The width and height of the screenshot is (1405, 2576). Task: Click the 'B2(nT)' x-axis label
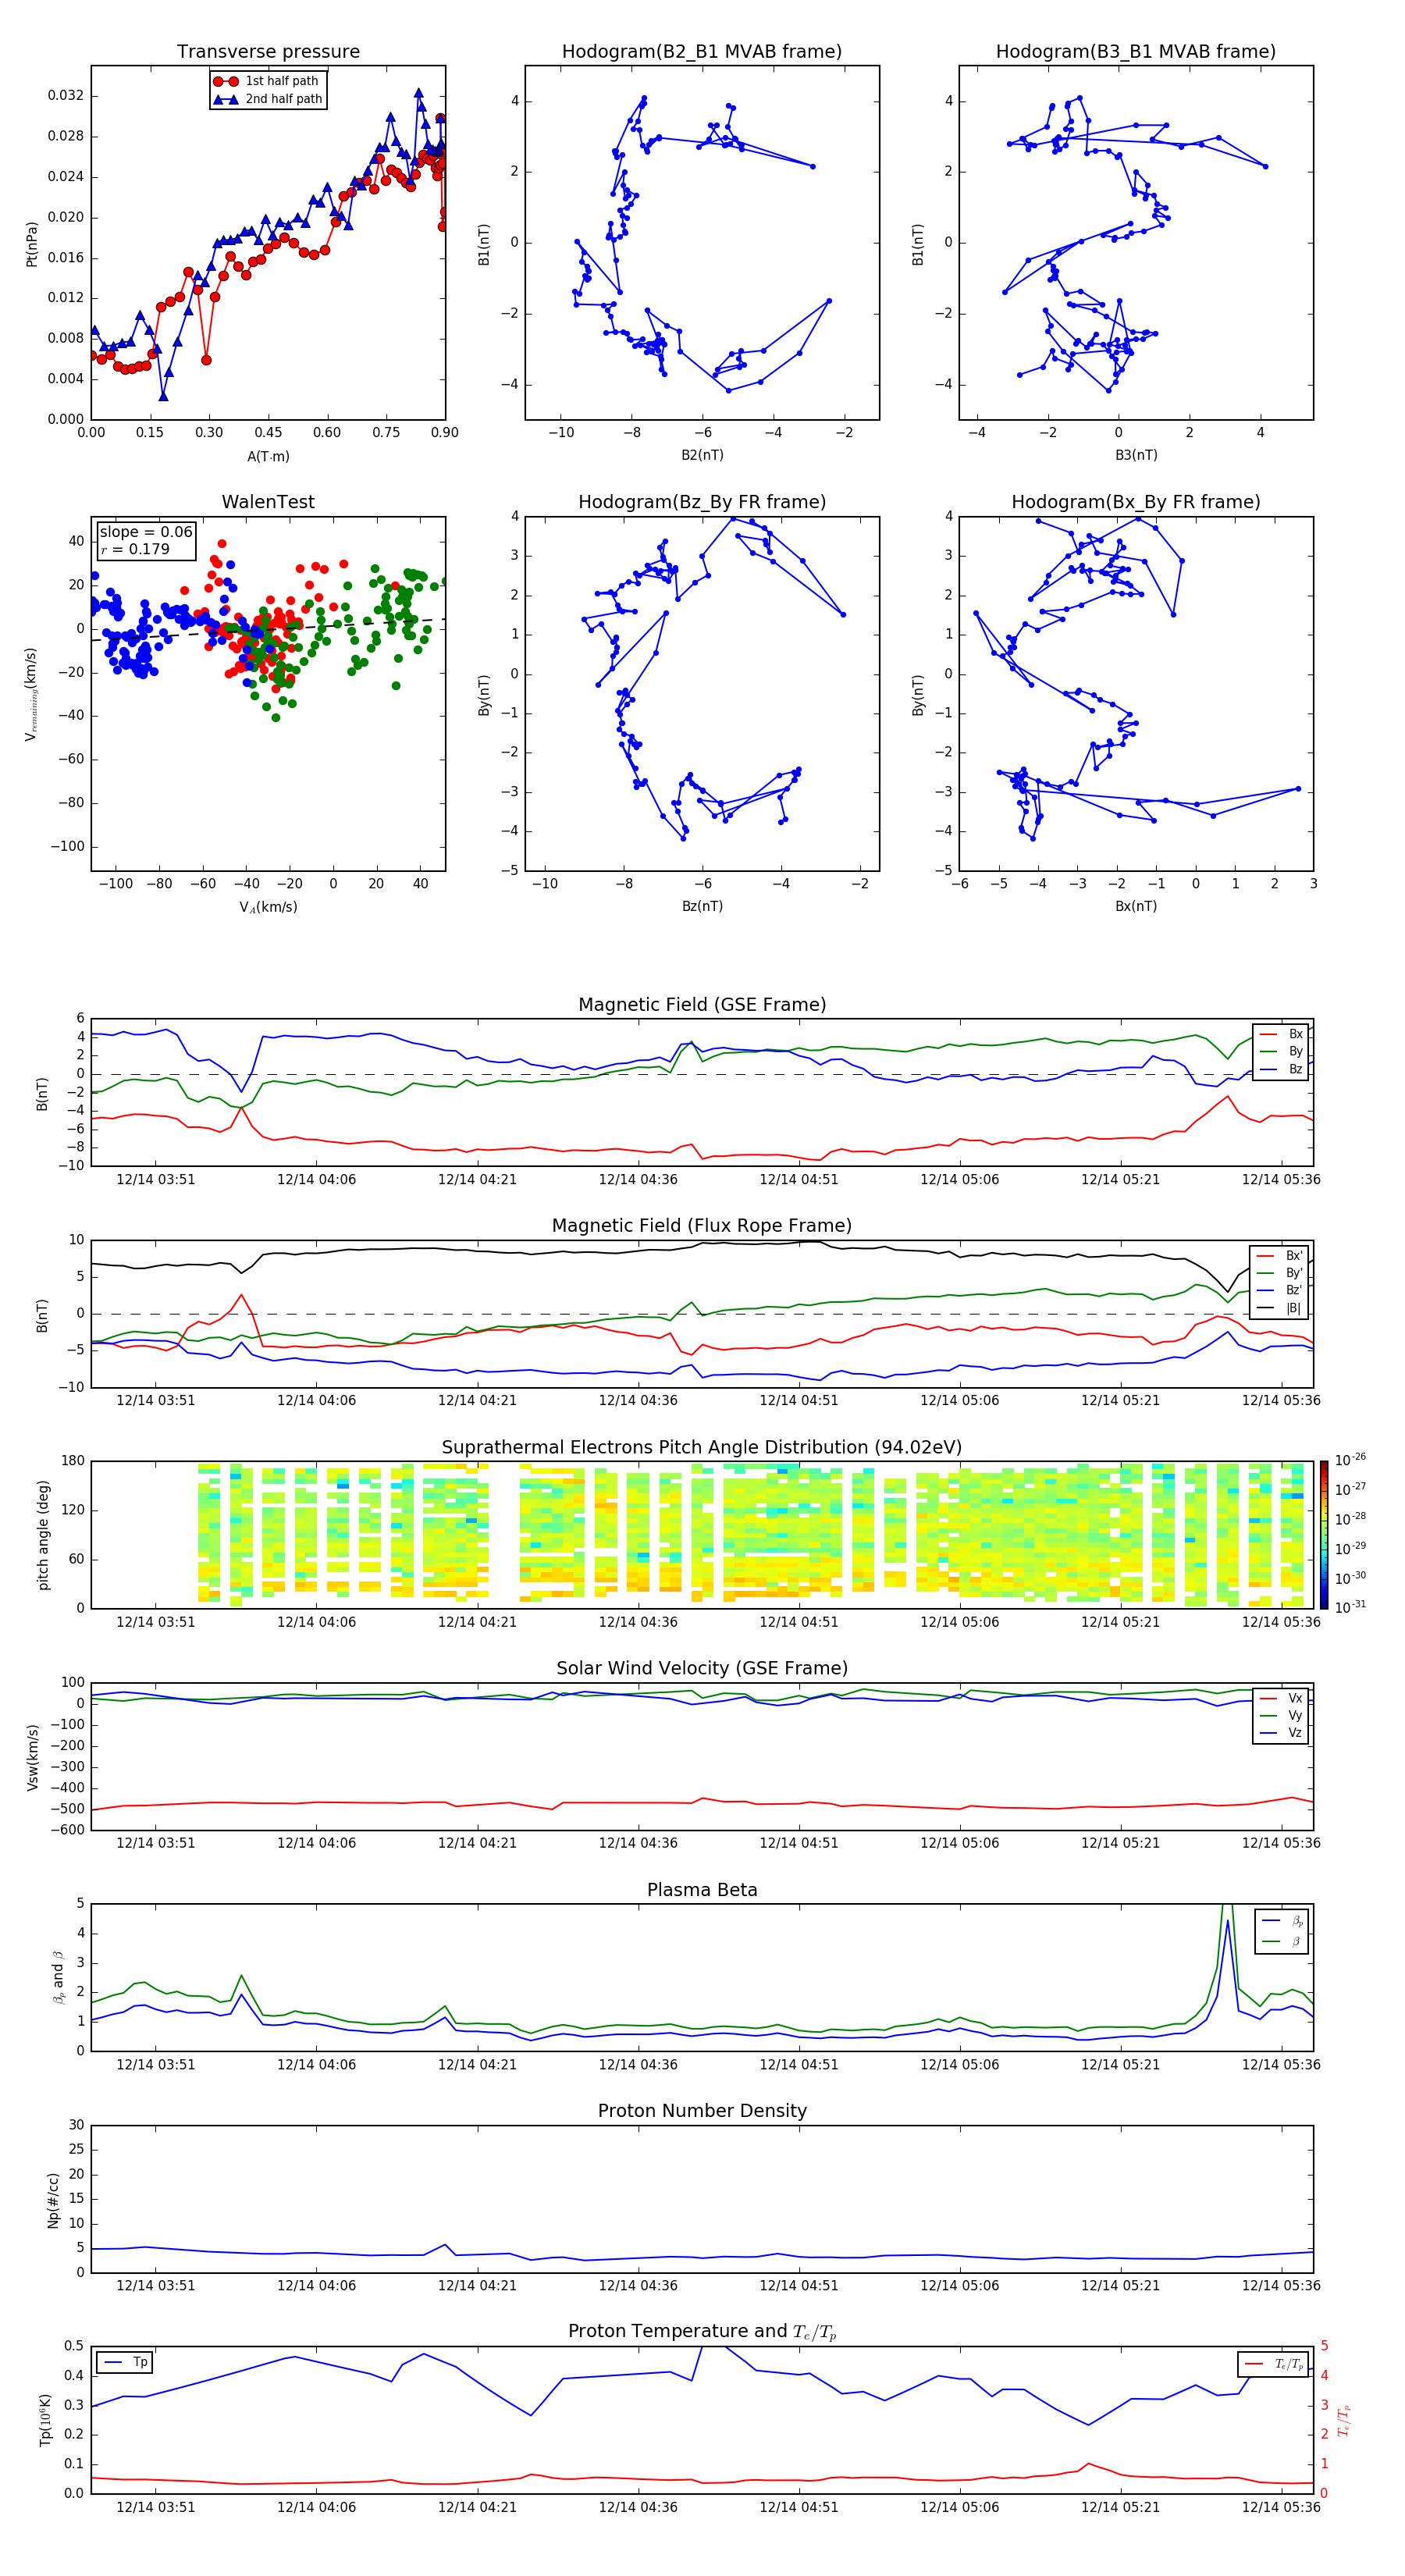pyautogui.click(x=702, y=455)
